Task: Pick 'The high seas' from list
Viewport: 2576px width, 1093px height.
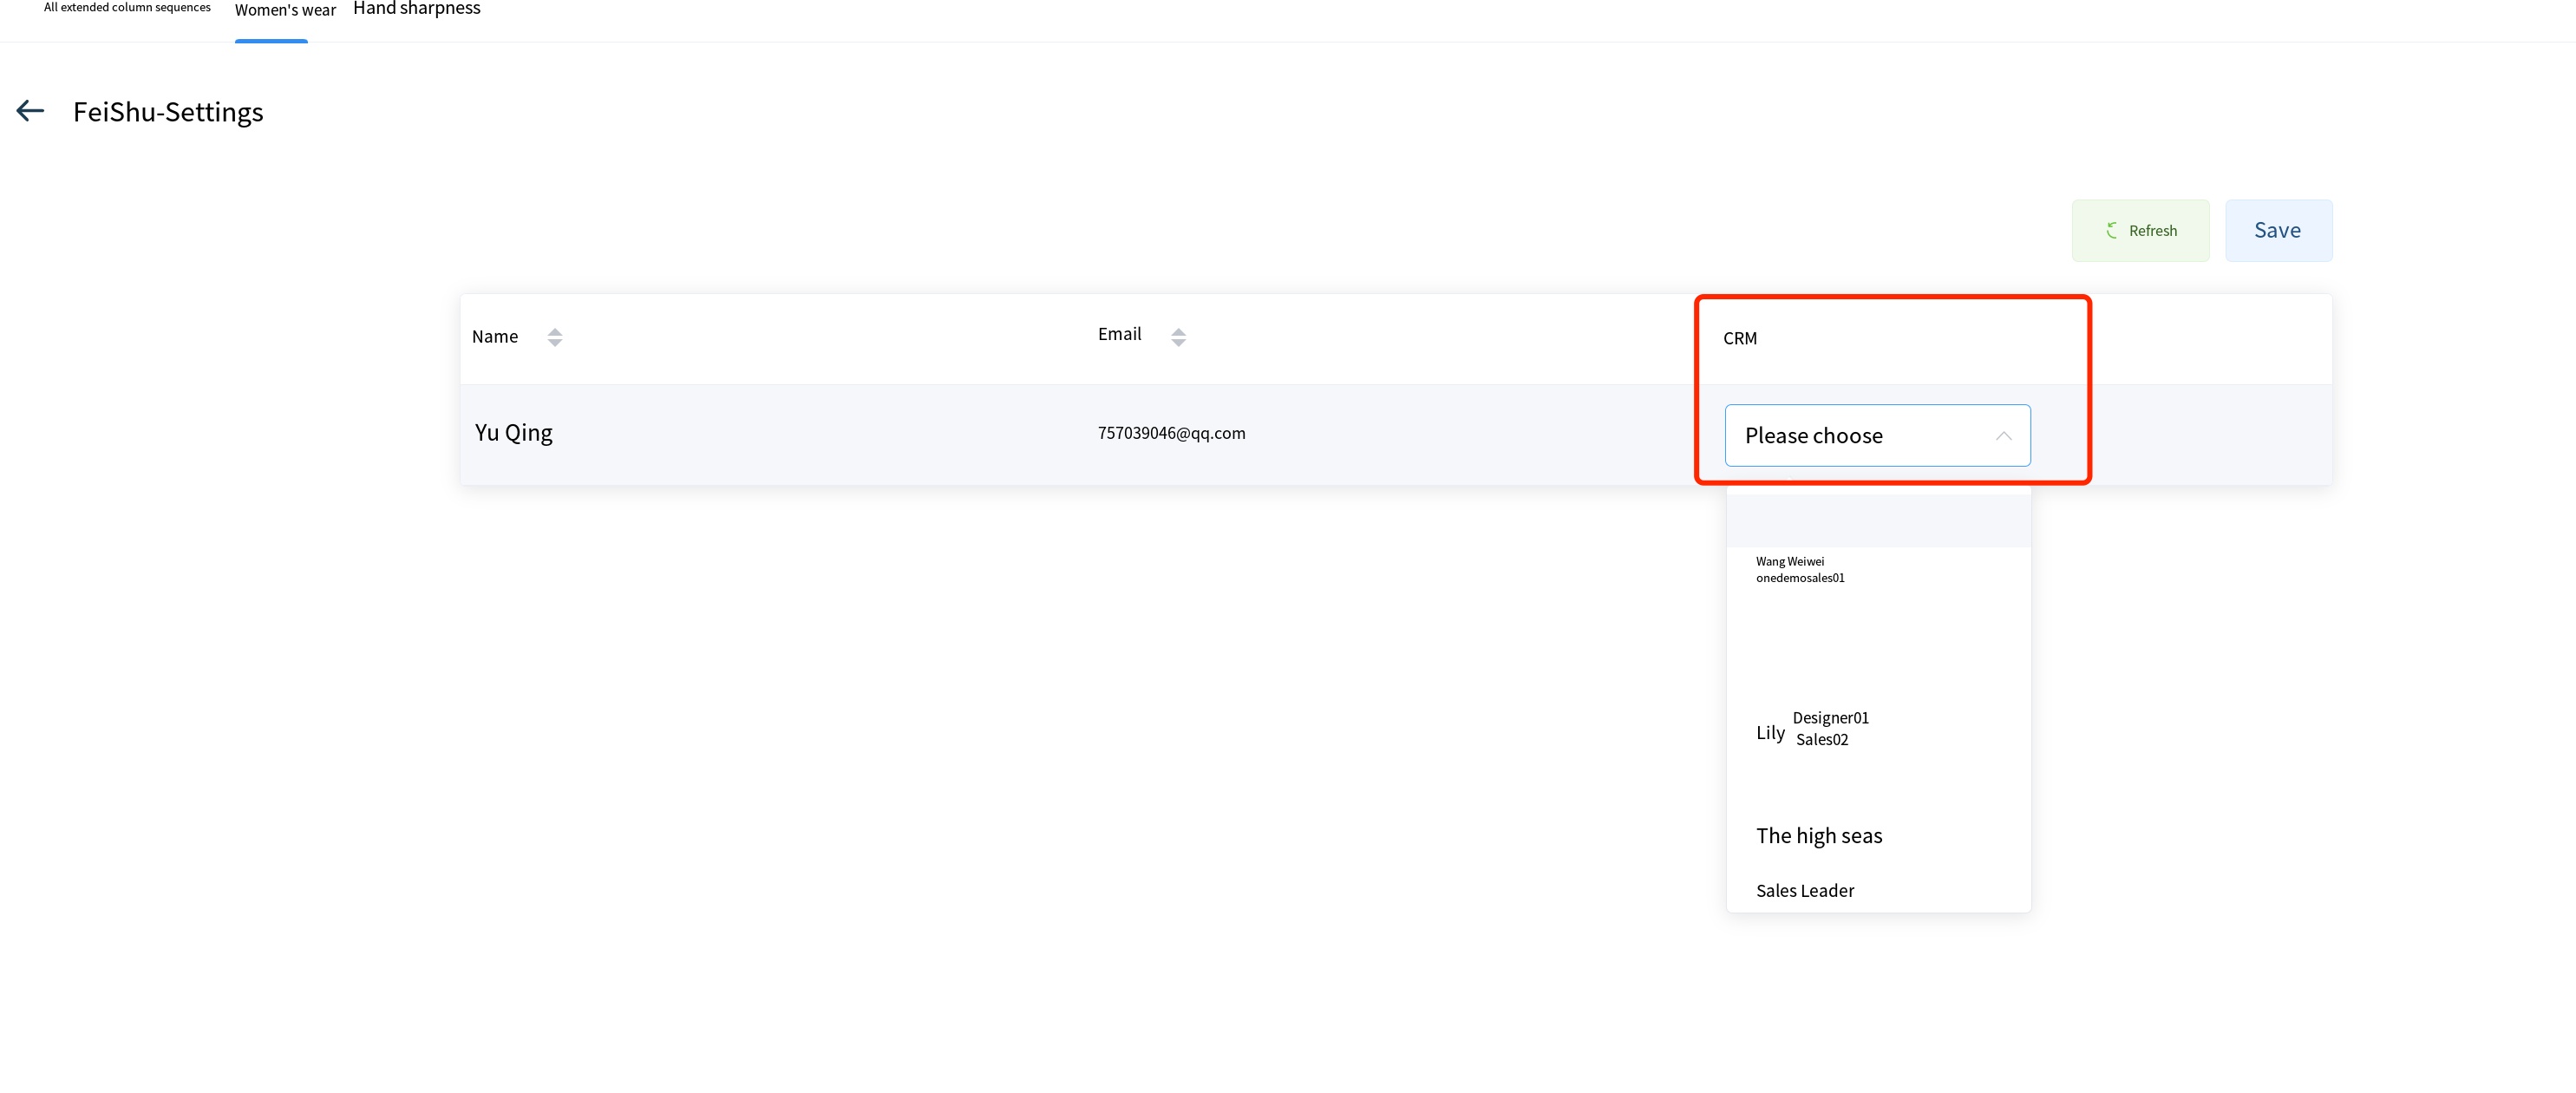Action: 1819,836
